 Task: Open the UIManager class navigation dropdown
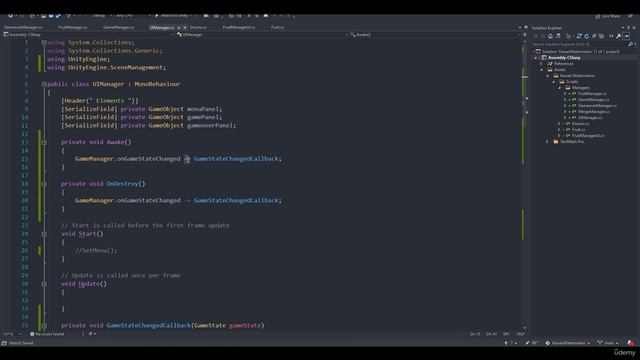[263, 35]
